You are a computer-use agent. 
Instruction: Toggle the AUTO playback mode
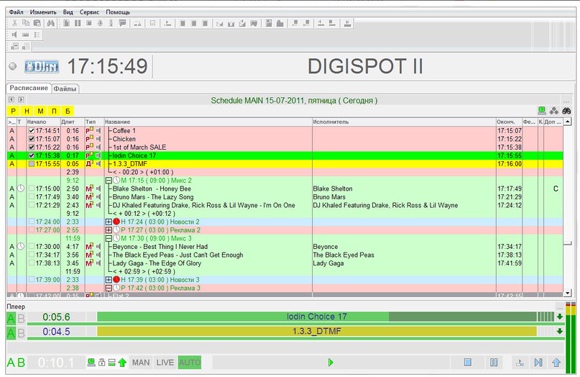coord(189,363)
